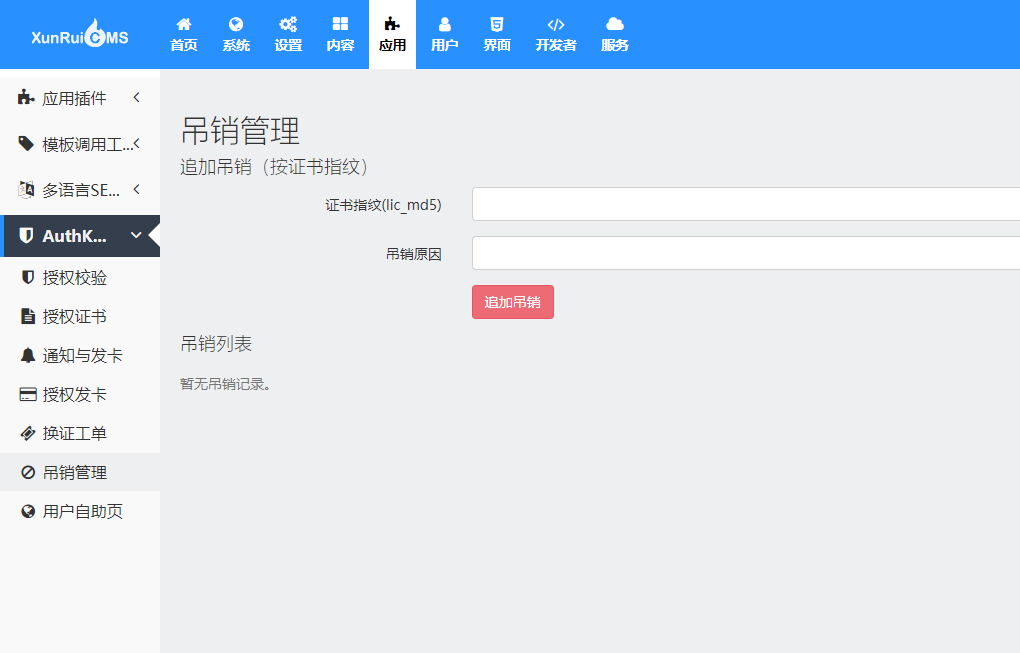The height and width of the screenshot is (653, 1020).
Task: Switch to 设置 in top navigation
Action: (288, 45)
